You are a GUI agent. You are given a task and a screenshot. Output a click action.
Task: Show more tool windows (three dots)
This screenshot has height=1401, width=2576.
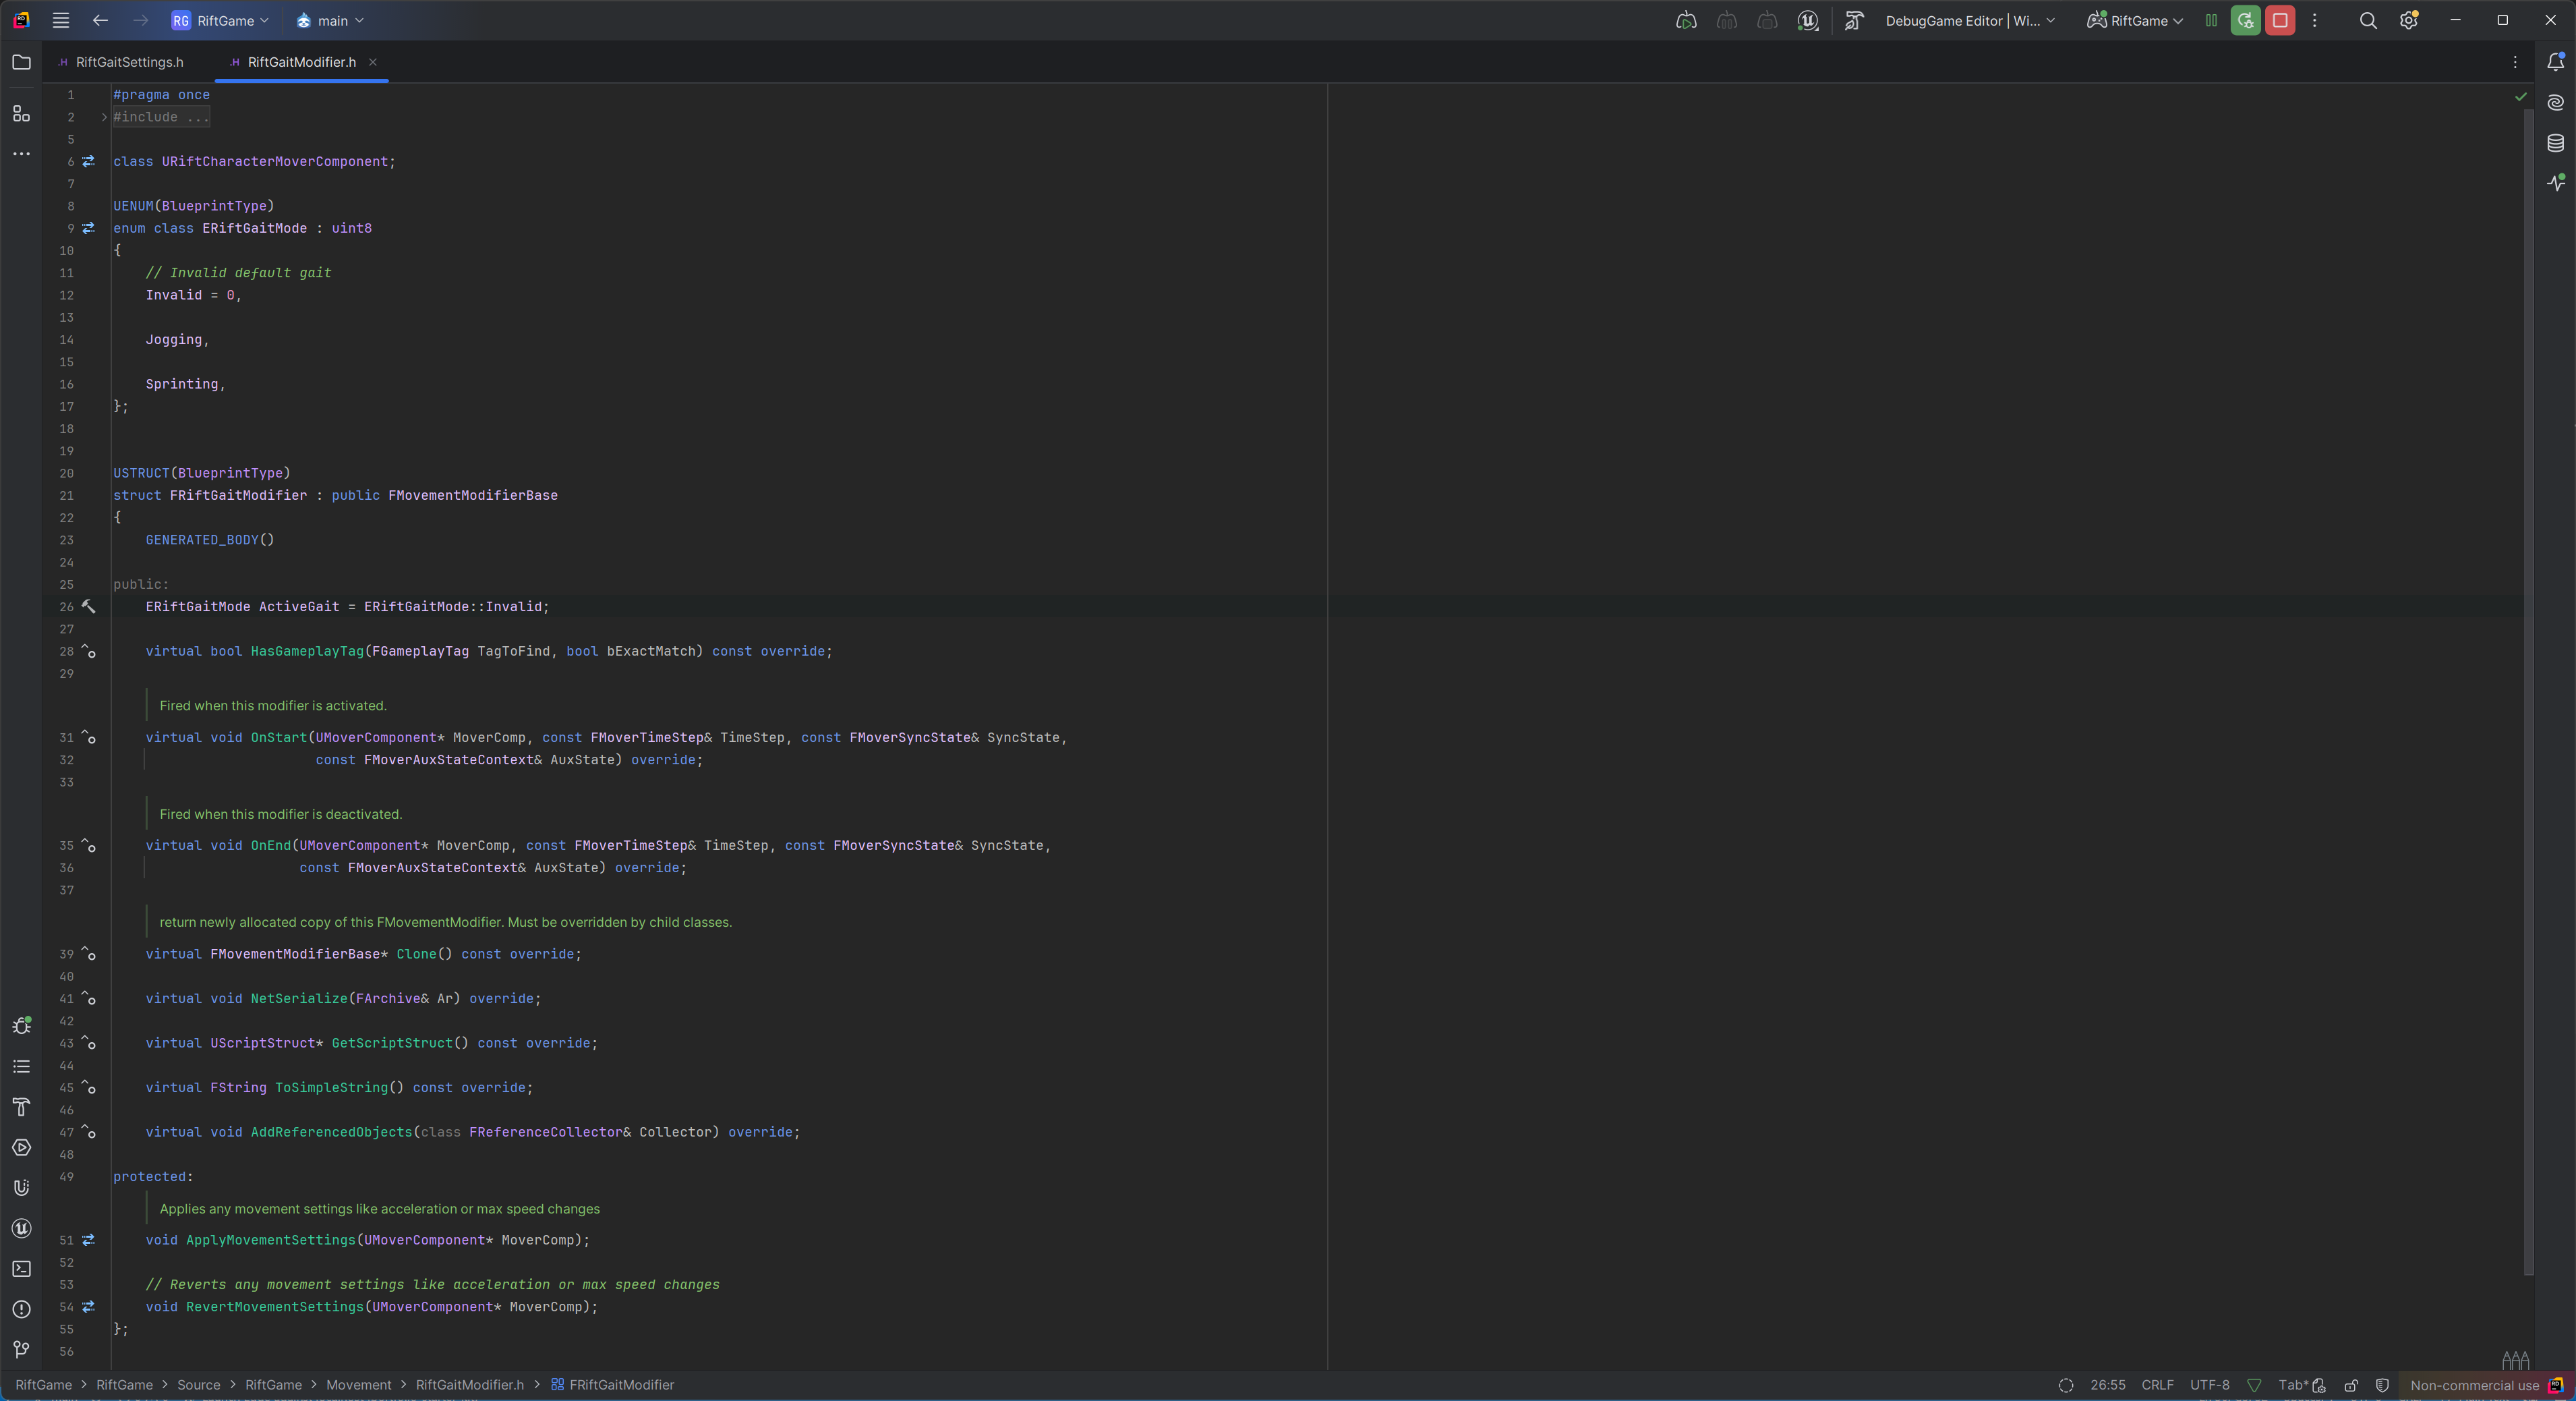coord(21,154)
